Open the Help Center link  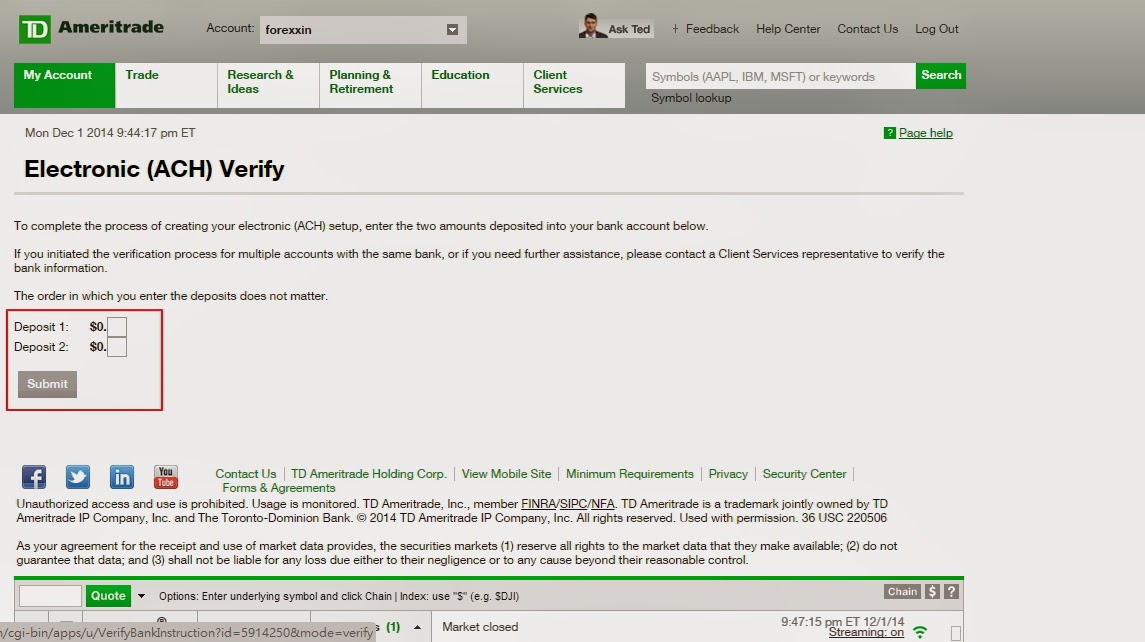(x=788, y=28)
